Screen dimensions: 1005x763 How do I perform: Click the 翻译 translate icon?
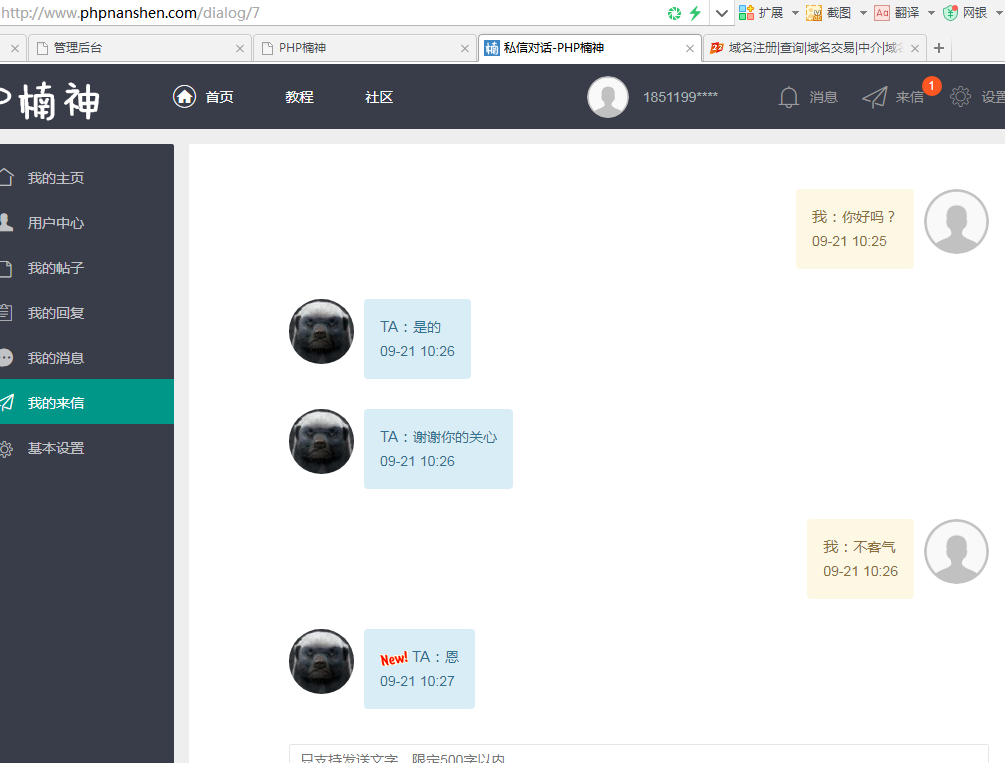click(883, 13)
